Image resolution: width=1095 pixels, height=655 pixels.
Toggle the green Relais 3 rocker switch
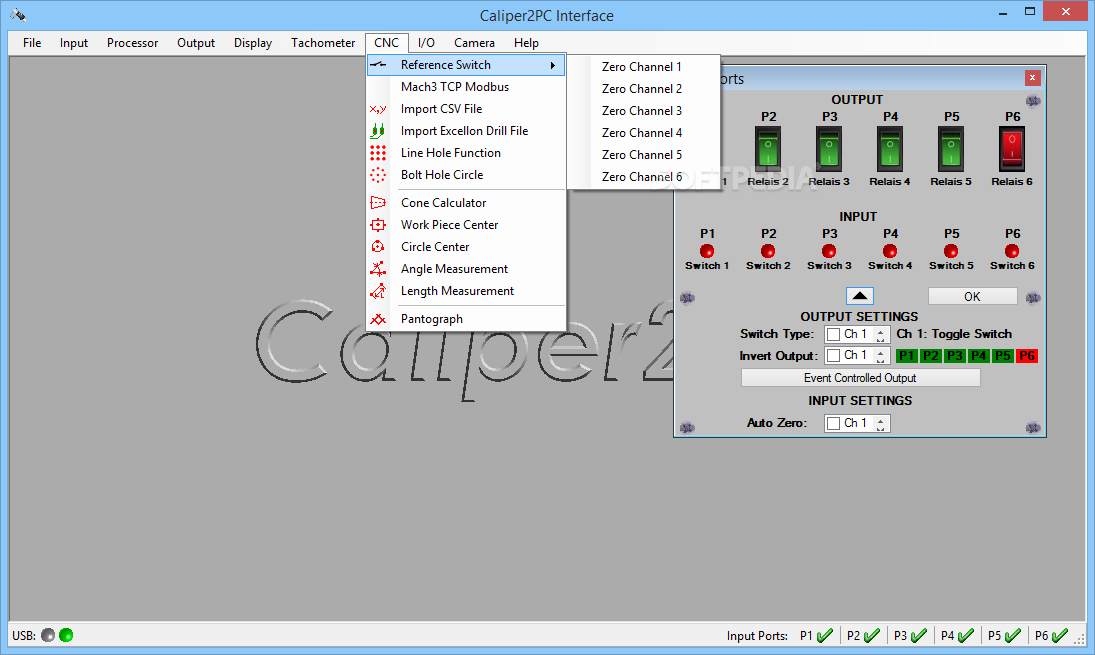829,149
